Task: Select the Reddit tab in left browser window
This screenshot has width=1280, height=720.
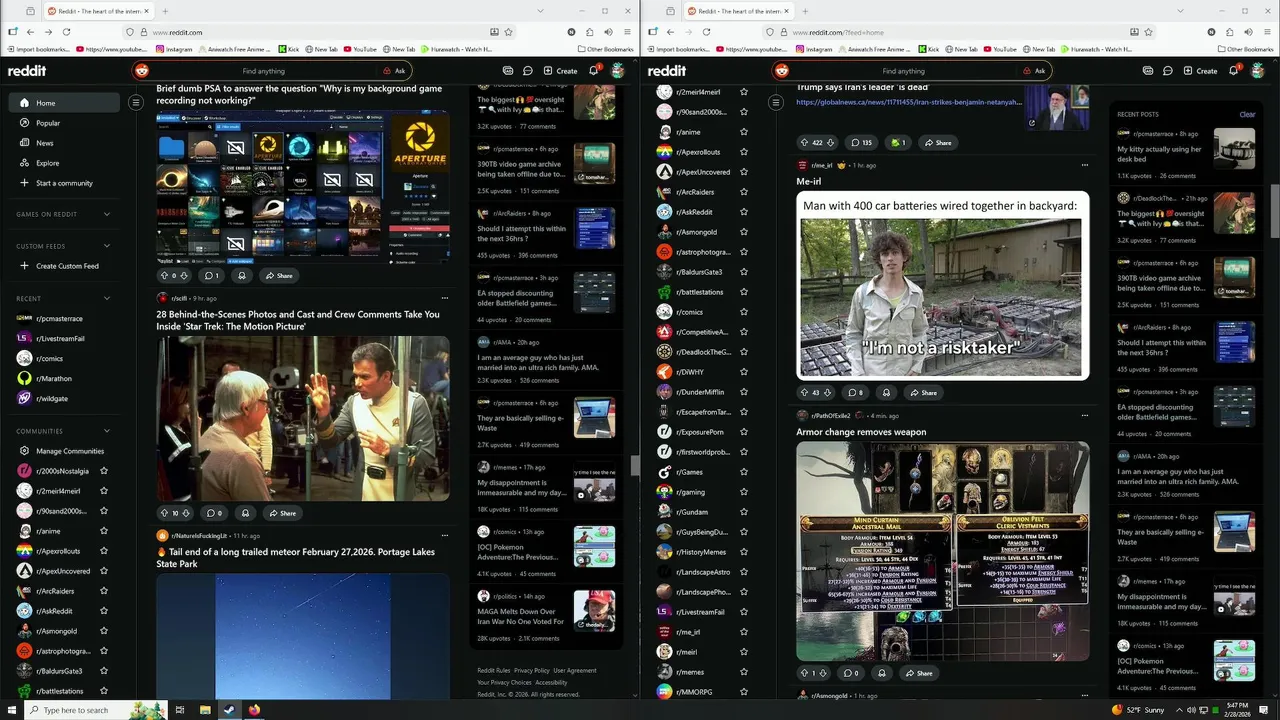Action: 98,11
